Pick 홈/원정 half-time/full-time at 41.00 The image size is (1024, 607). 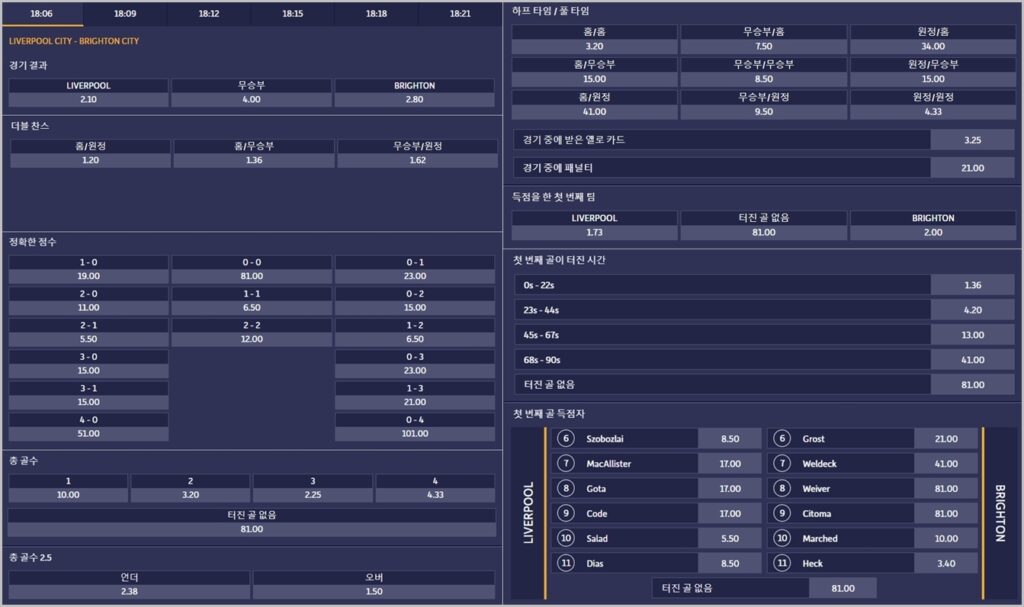click(594, 105)
